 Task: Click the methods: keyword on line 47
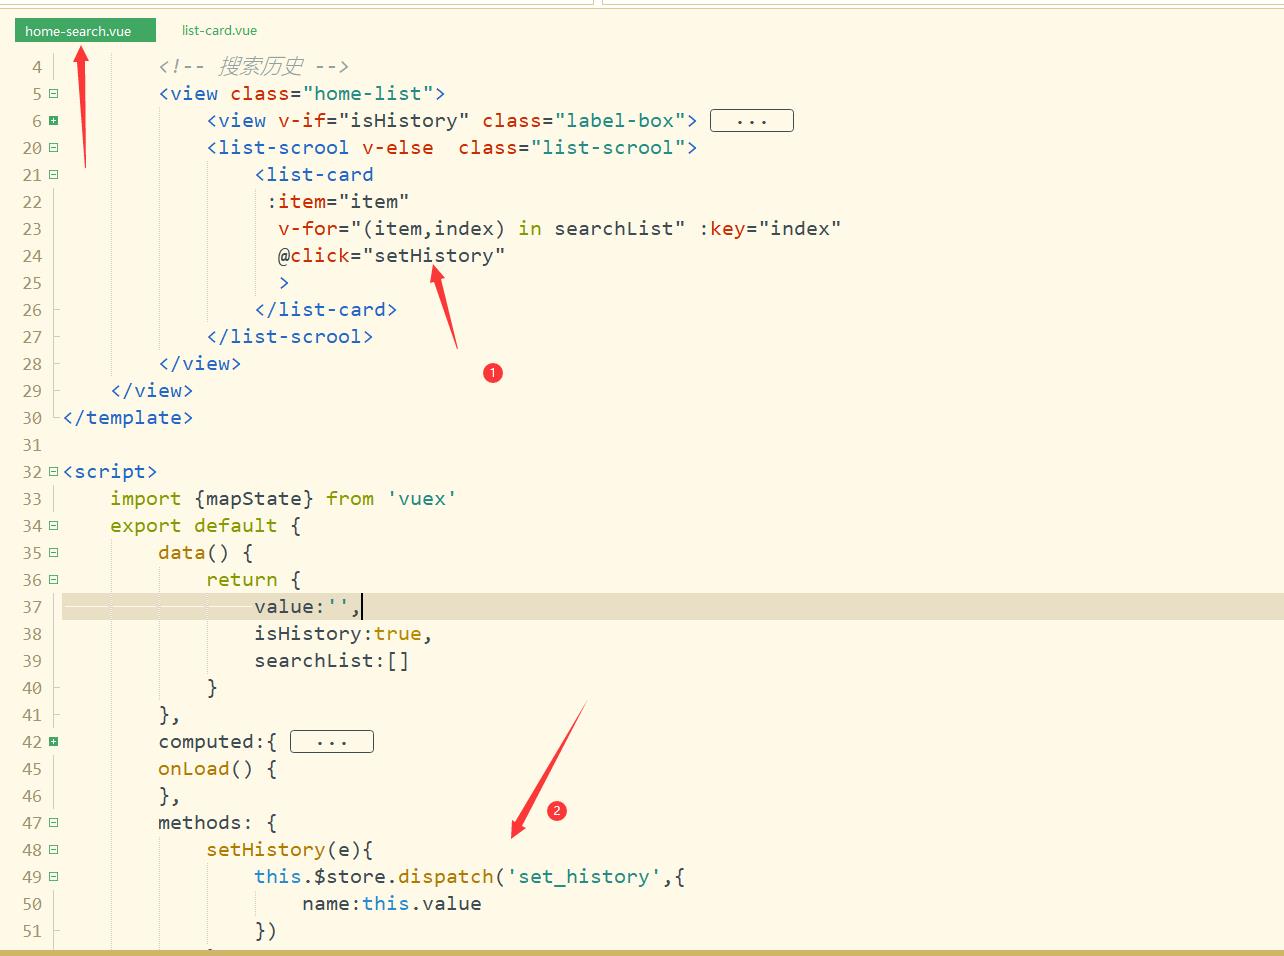tap(206, 823)
